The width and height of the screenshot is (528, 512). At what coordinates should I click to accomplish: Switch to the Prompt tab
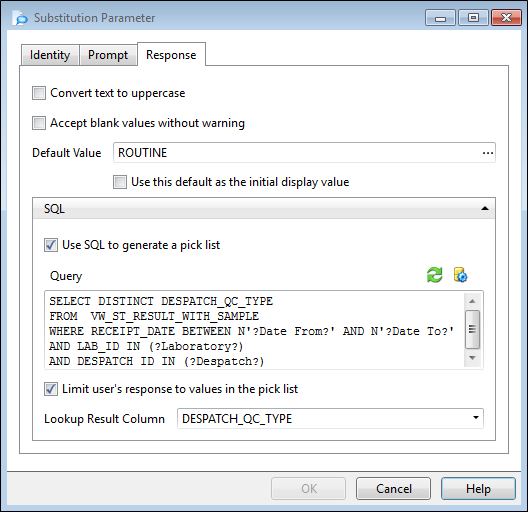point(108,55)
